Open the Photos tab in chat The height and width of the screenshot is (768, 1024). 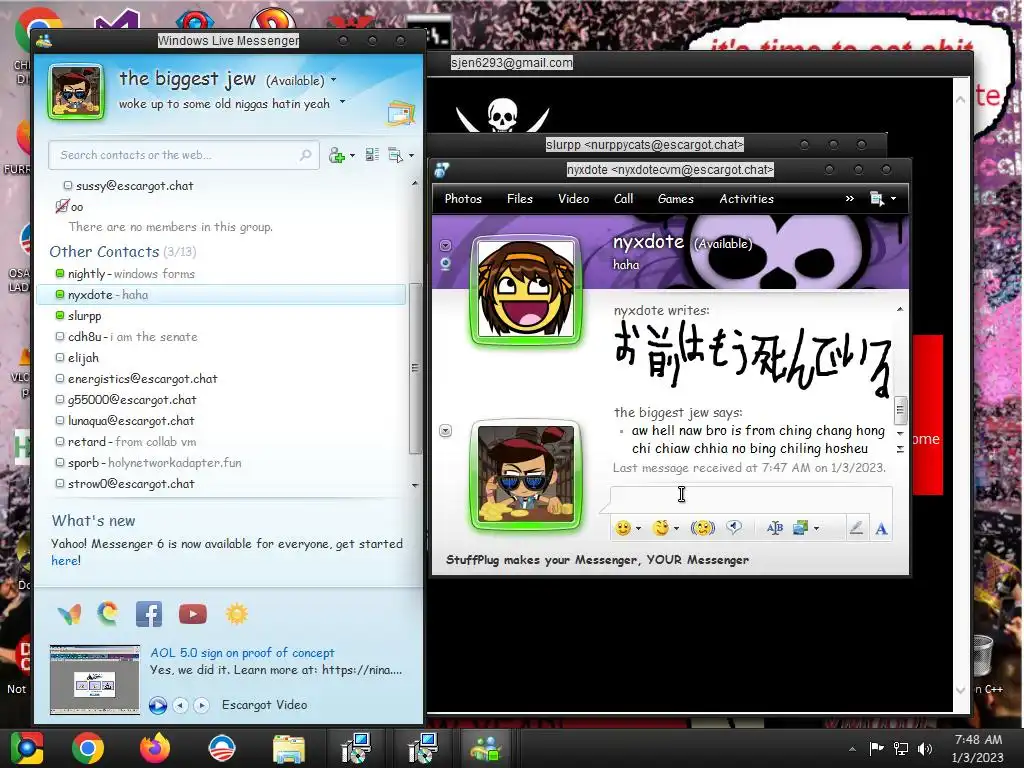click(x=463, y=199)
